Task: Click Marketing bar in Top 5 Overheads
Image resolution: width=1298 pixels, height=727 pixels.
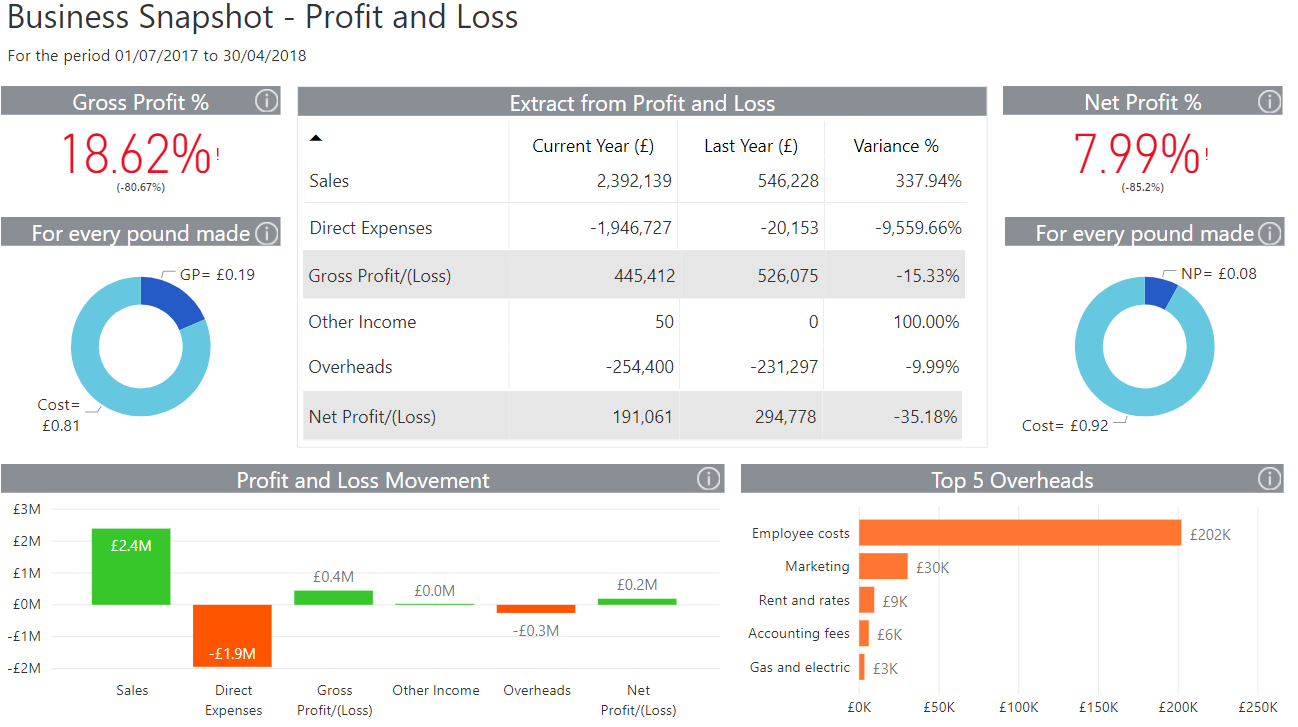Action: (883, 566)
